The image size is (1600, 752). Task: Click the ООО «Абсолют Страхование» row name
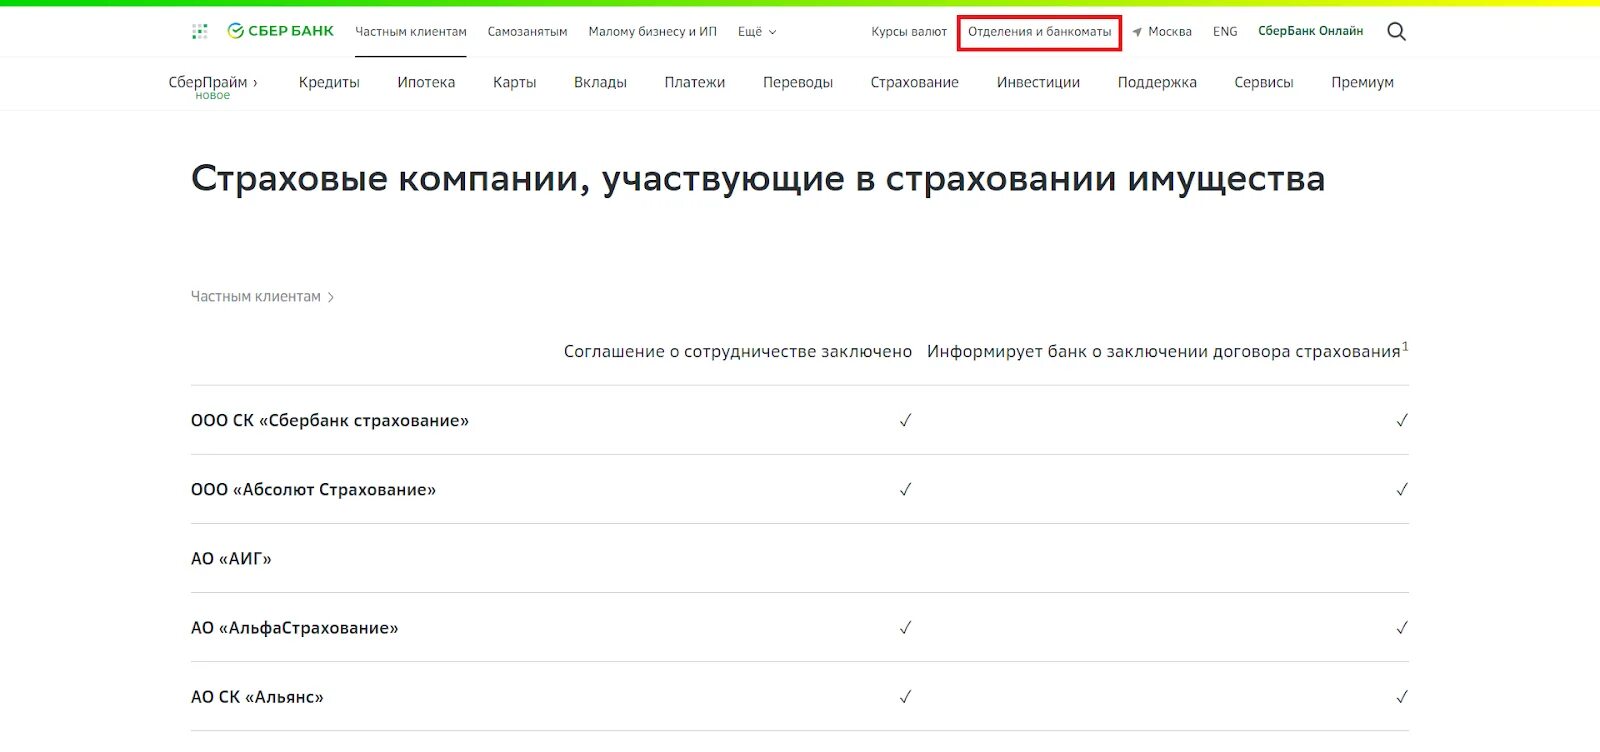314,490
